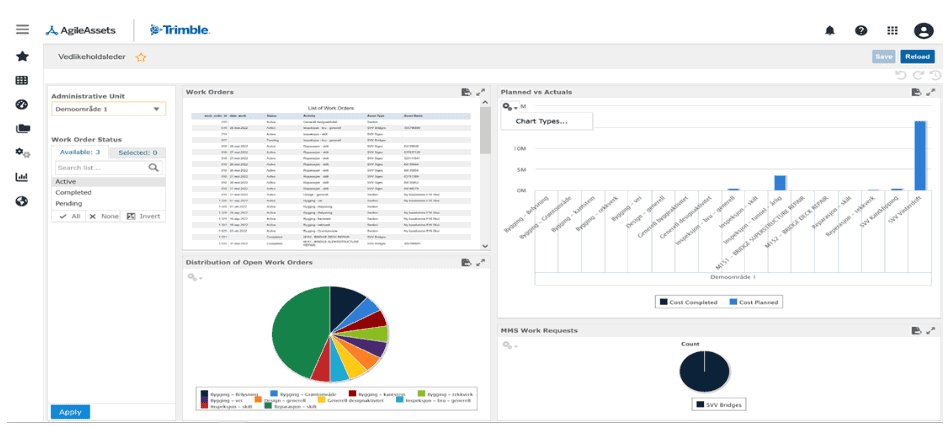Open the settings gears sidebar icon
The width and height of the screenshot is (952, 427).
coord(22,153)
